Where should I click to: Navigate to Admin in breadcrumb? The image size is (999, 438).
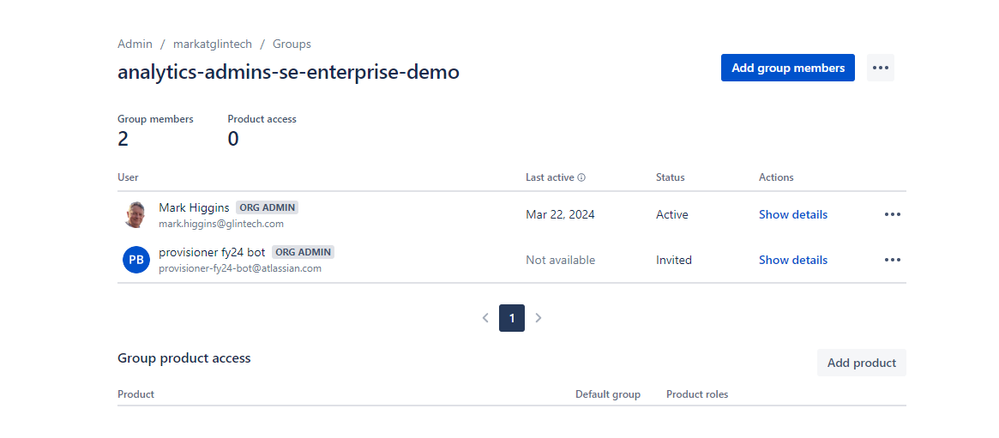pyautogui.click(x=135, y=44)
